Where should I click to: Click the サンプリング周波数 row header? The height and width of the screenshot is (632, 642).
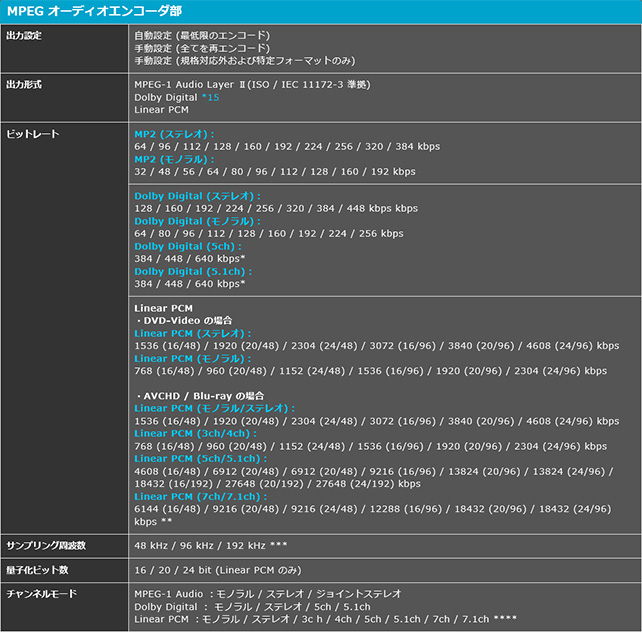46,547
